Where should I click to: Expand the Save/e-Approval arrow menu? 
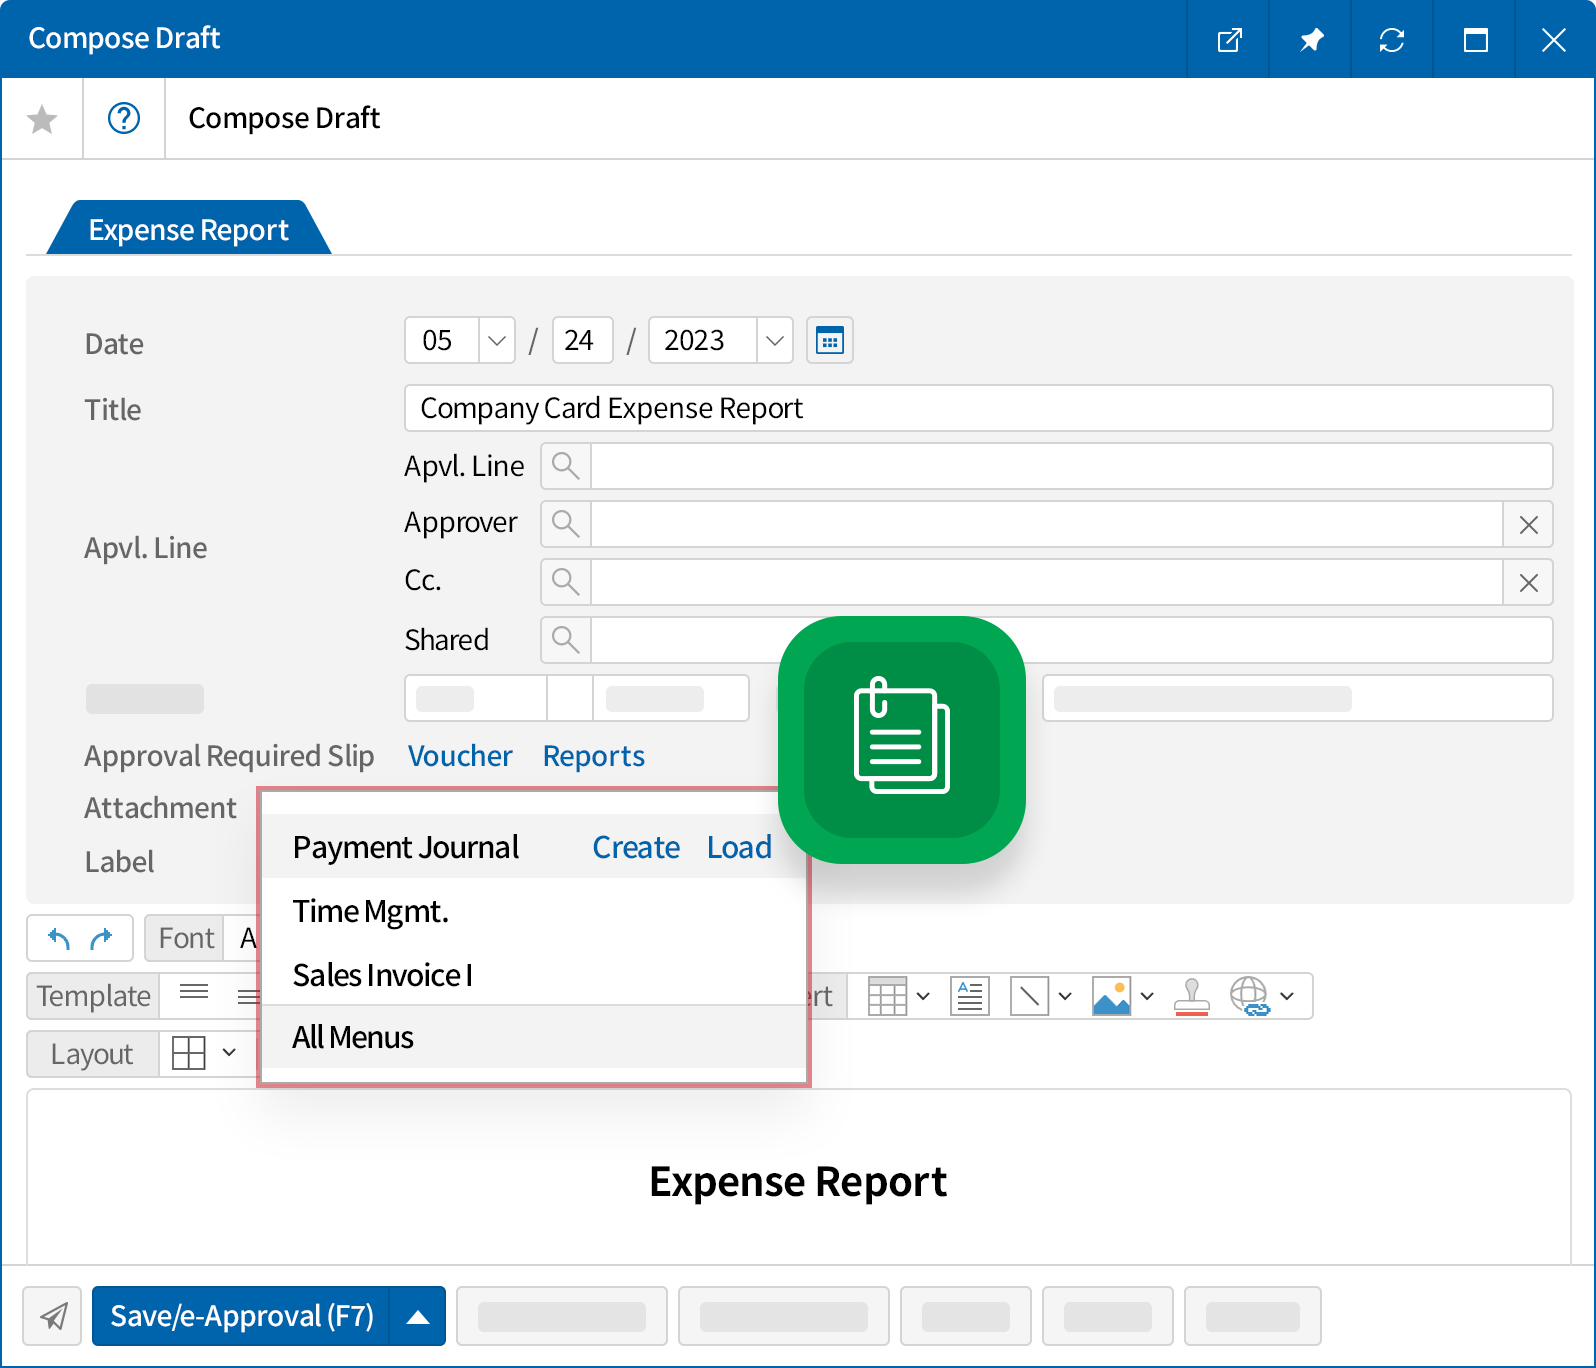click(x=418, y=1317)
